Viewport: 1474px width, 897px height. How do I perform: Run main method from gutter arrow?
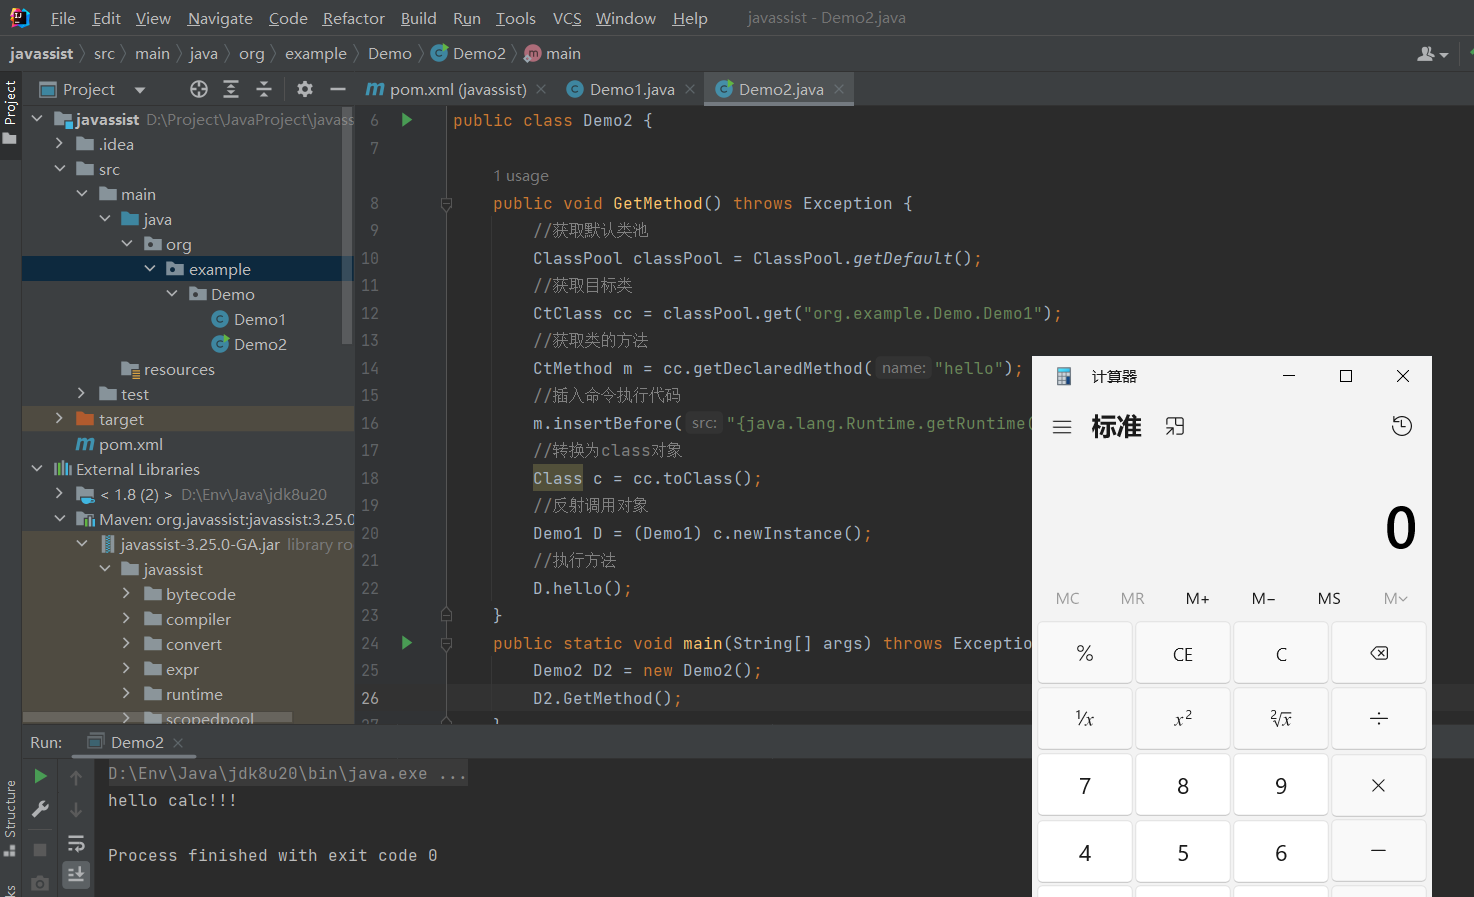[x=407, y=643]
